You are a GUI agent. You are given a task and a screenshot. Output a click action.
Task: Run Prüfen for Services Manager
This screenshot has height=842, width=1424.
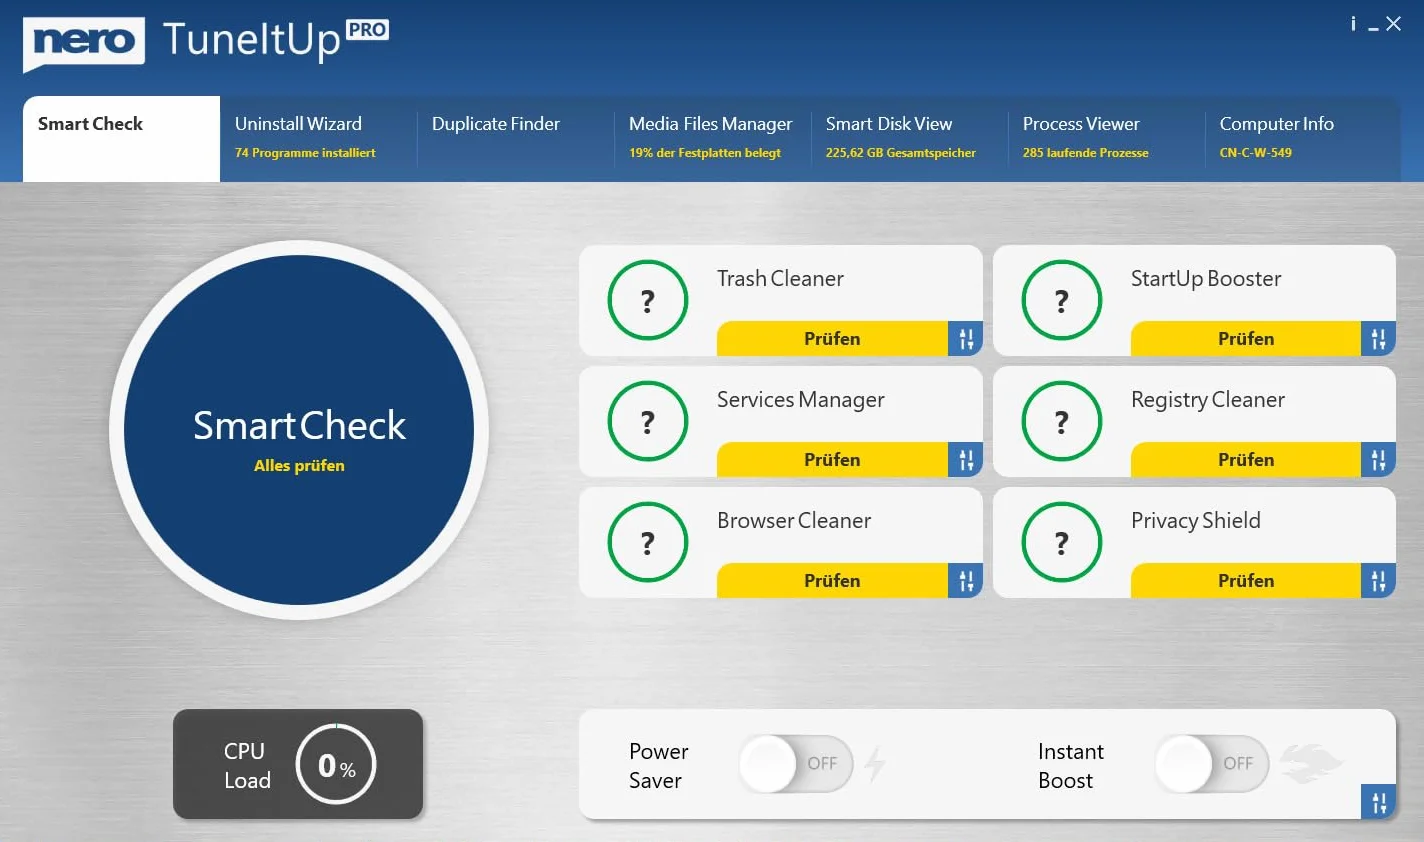click(x=832, y=460)
